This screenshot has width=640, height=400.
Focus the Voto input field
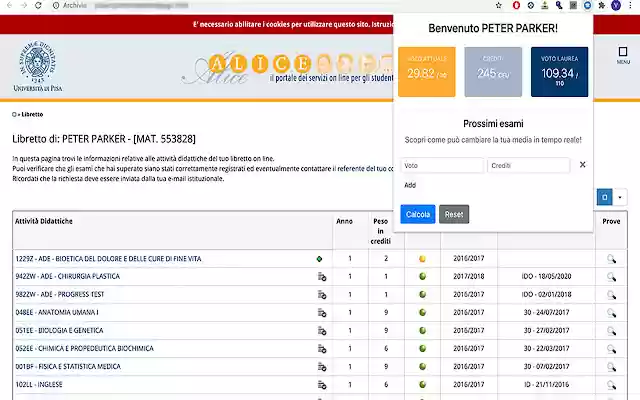(x=442, y=165)
